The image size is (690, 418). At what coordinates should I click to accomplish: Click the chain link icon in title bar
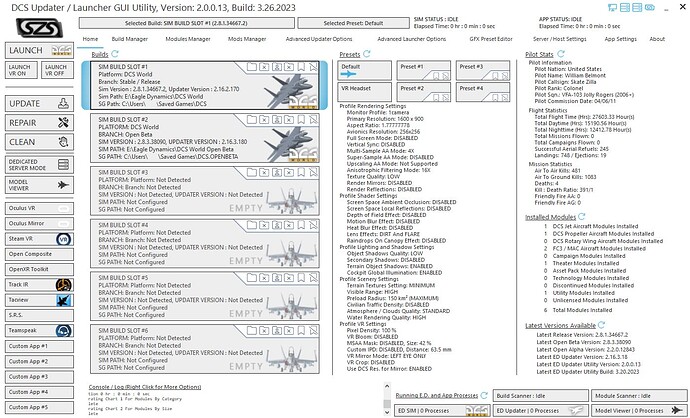(650, 7)
